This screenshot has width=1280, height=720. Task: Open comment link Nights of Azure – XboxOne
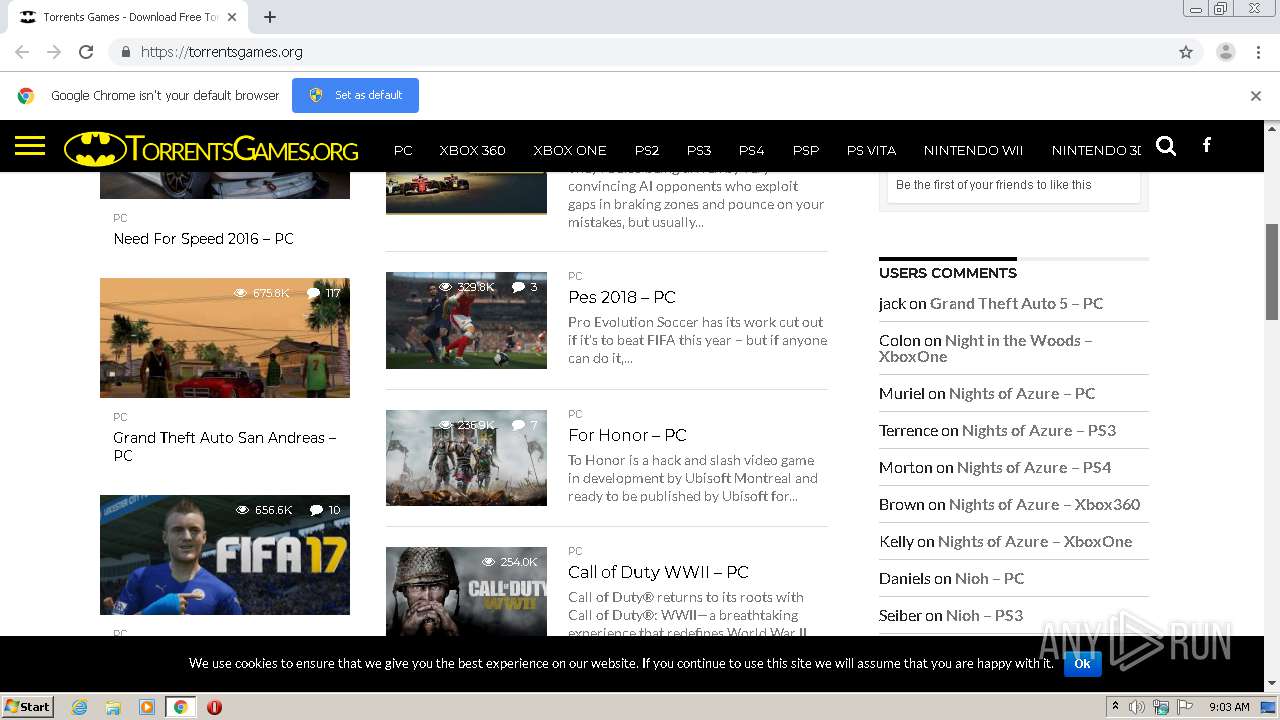click(1035, 541)
